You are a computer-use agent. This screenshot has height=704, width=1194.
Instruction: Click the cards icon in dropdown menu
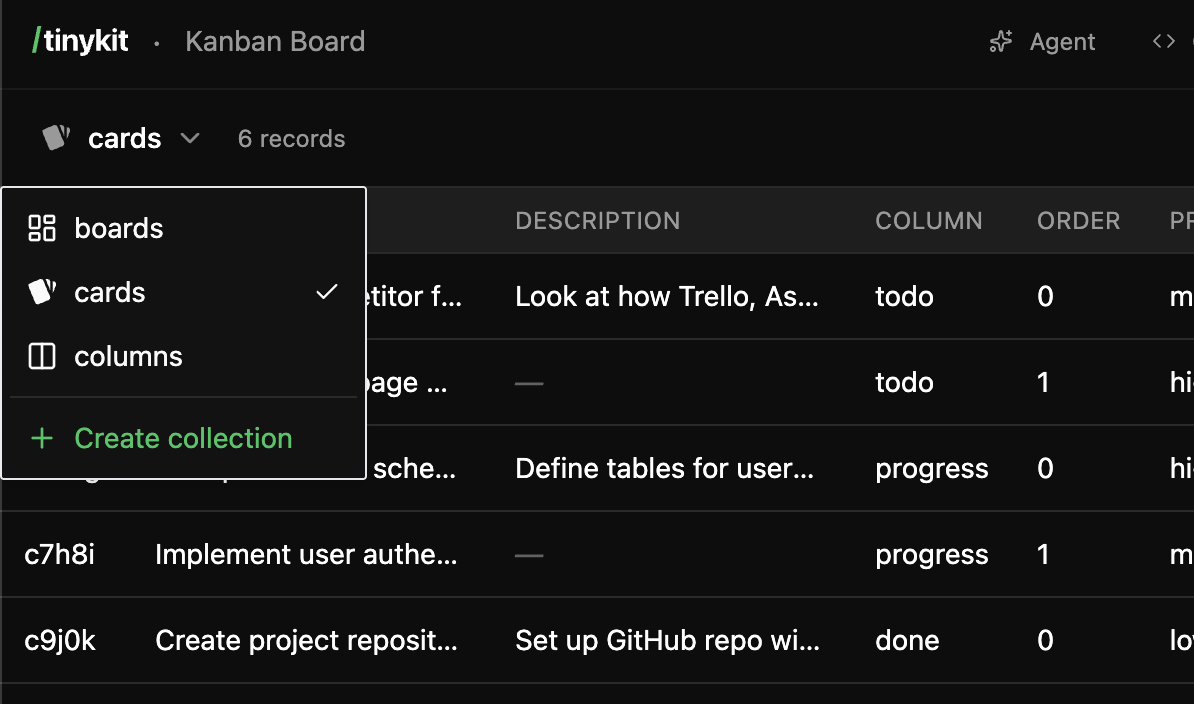[42, 291]
